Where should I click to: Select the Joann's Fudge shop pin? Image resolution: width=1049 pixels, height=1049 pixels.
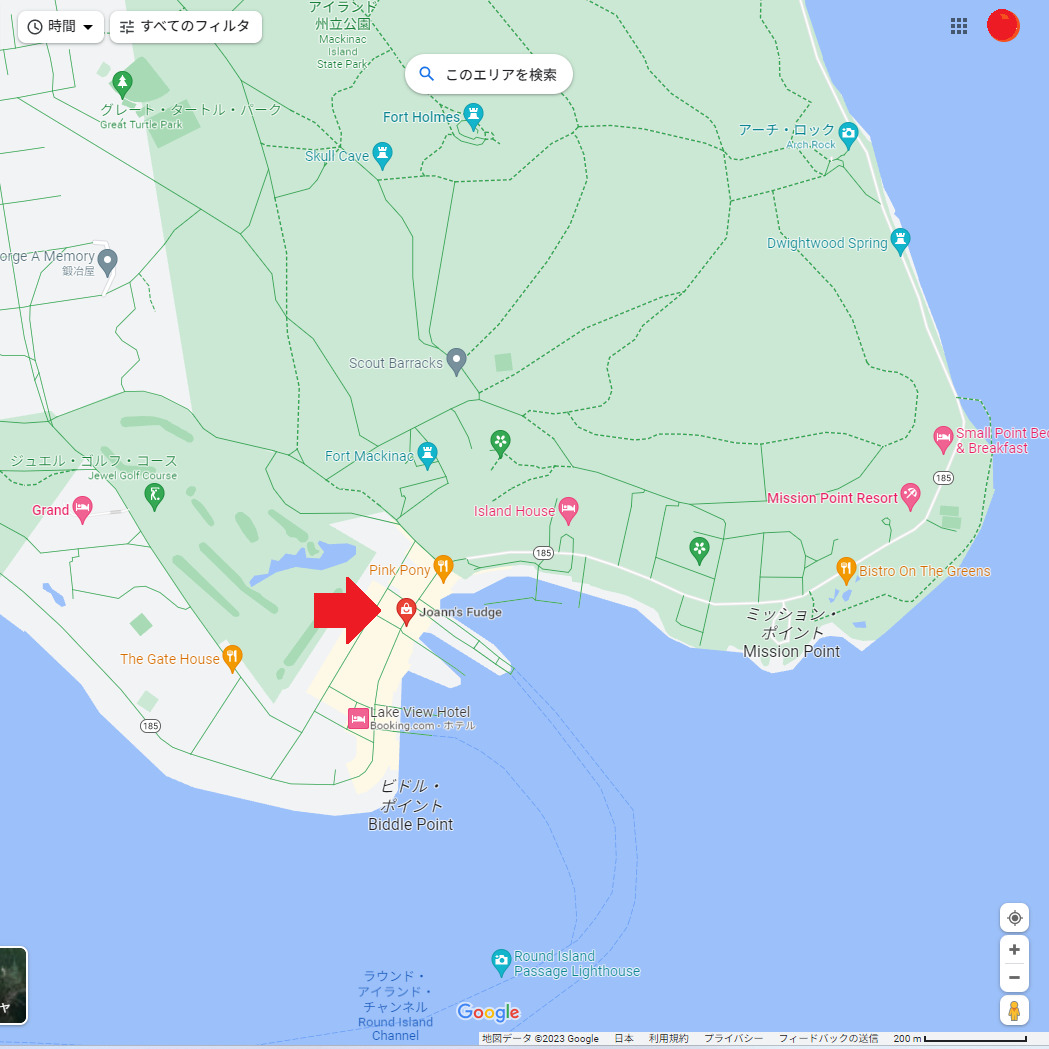click(406, 611)
